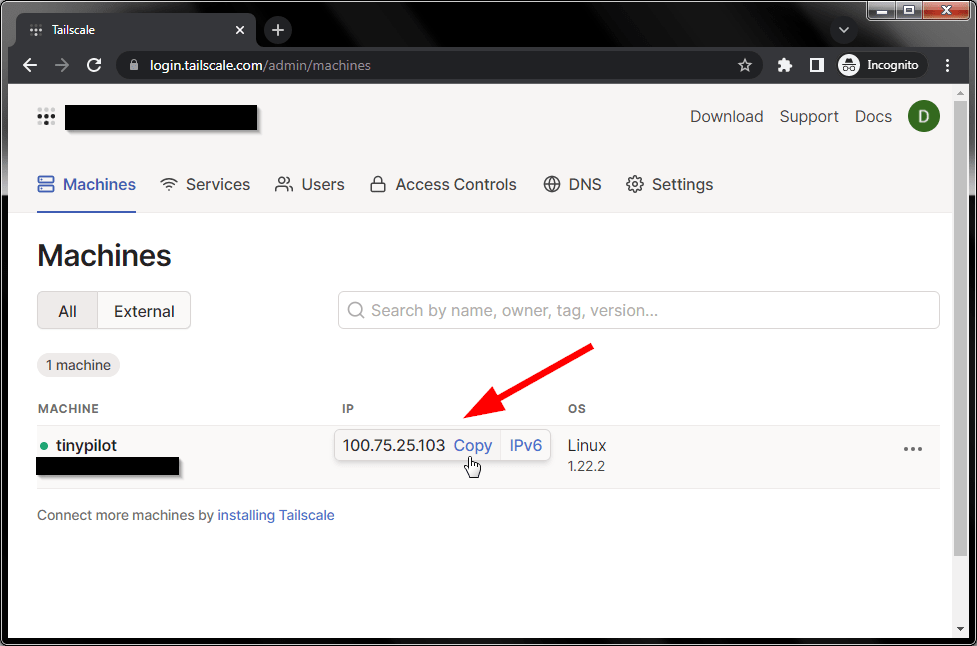Switch to the IPv6 address

tap(525, 445)
